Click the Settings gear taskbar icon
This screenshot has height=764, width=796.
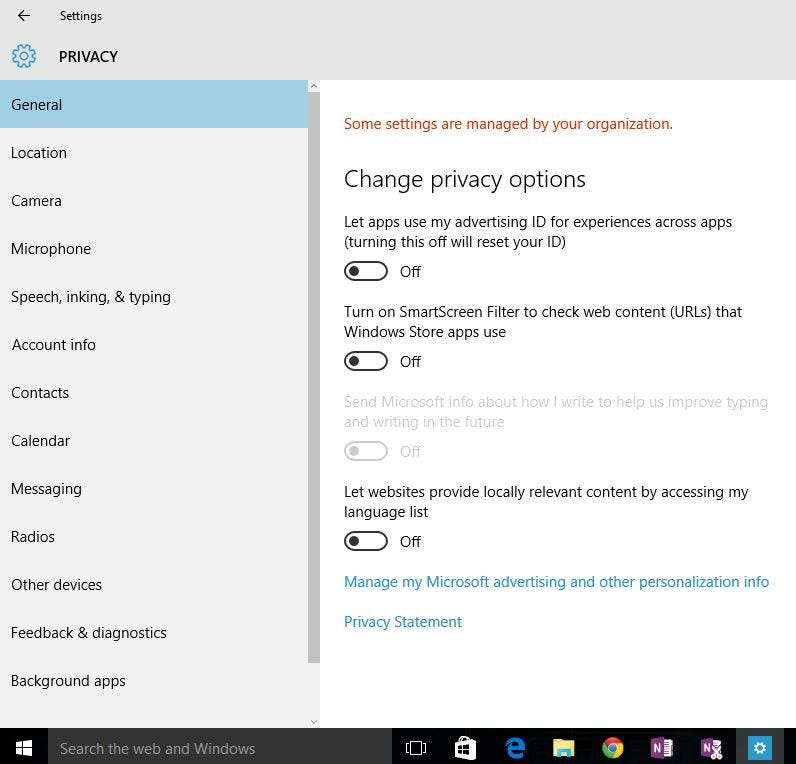760,748
